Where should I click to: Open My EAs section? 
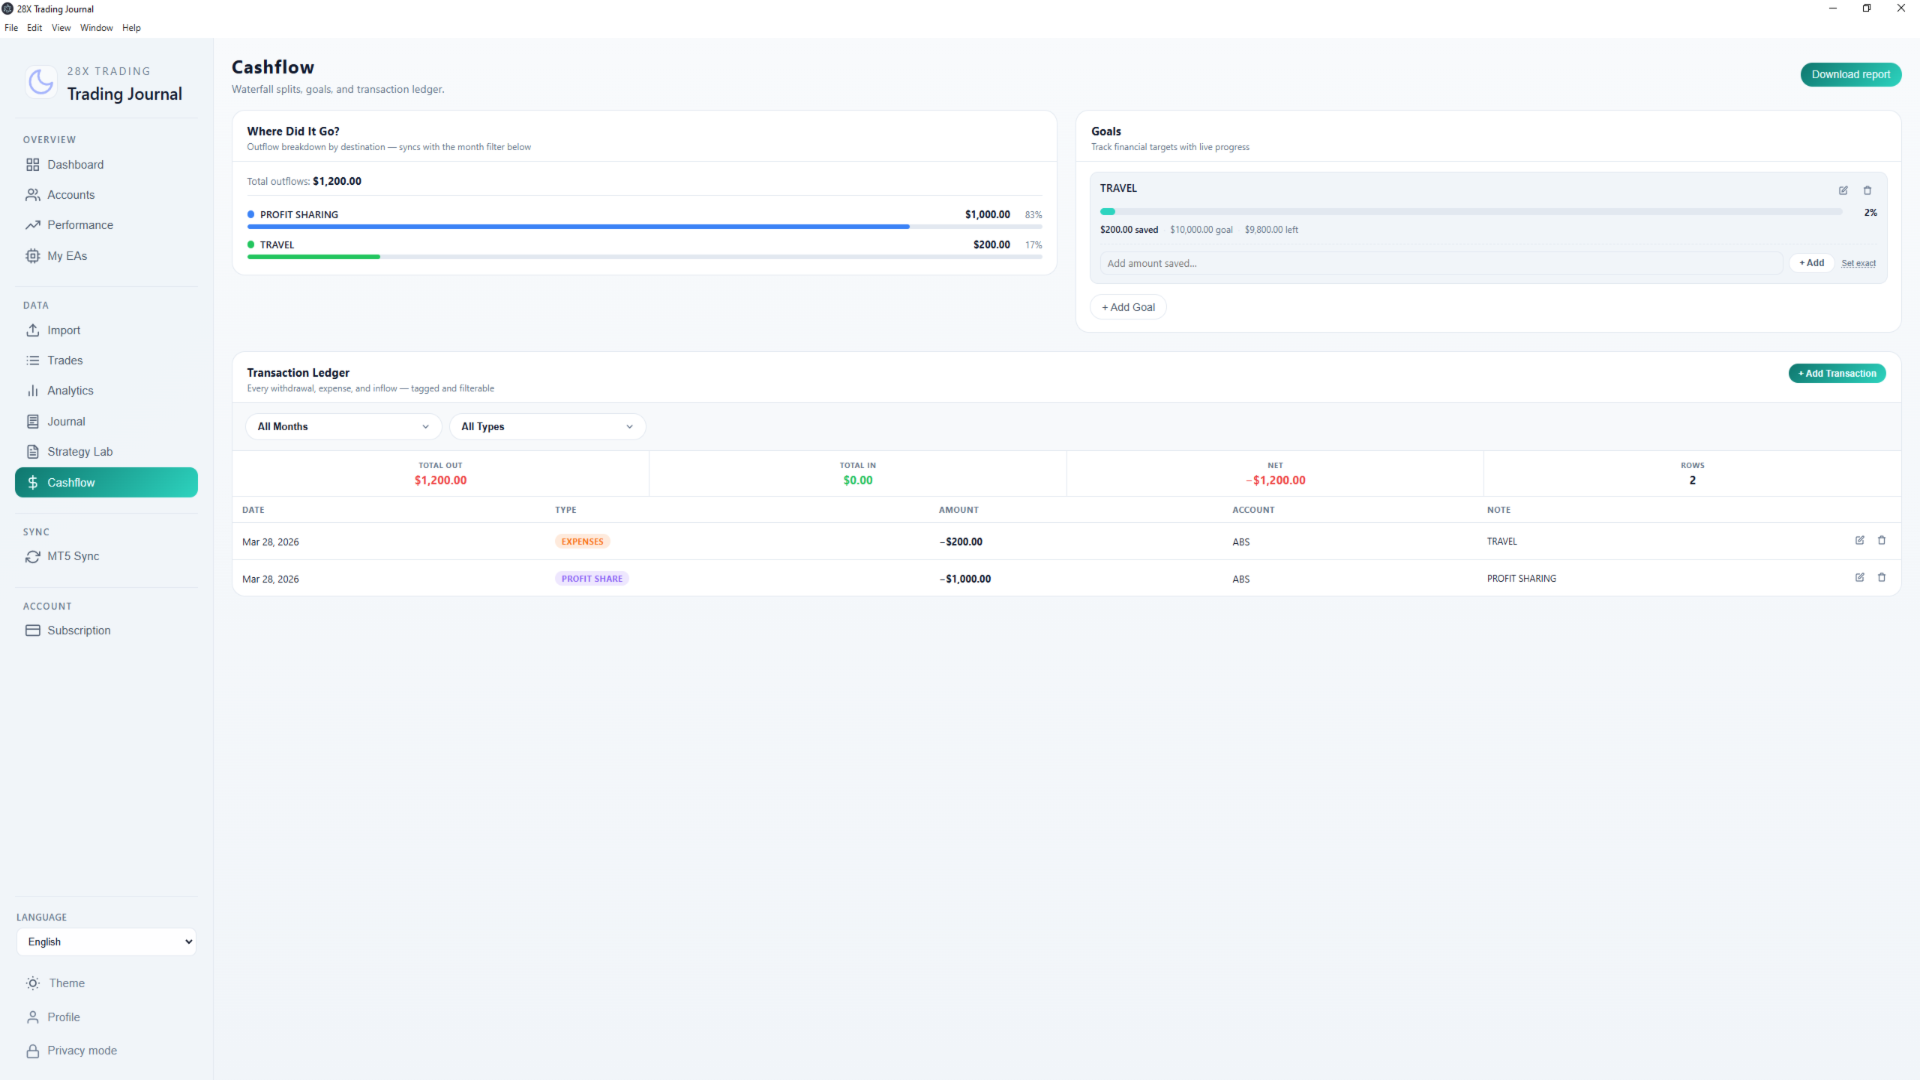(66, 256)
